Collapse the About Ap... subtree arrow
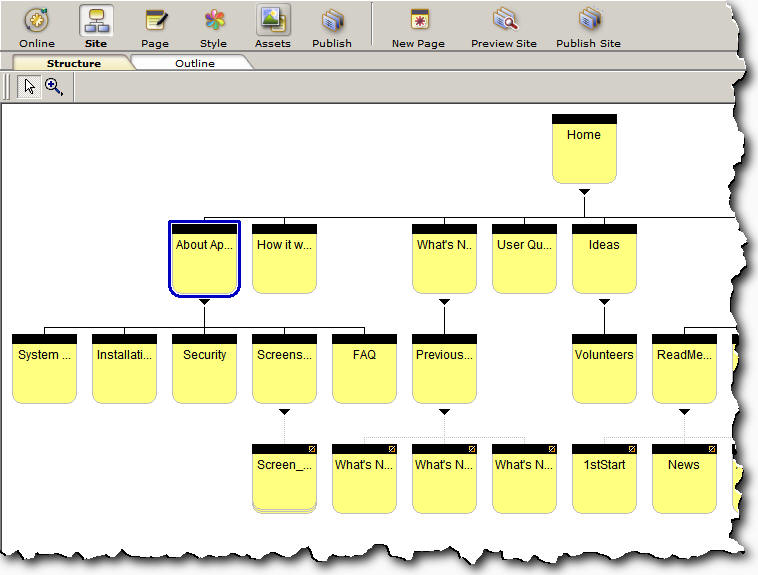The width and height of the screenshot is (758, 575). click(x=204, y=302)
